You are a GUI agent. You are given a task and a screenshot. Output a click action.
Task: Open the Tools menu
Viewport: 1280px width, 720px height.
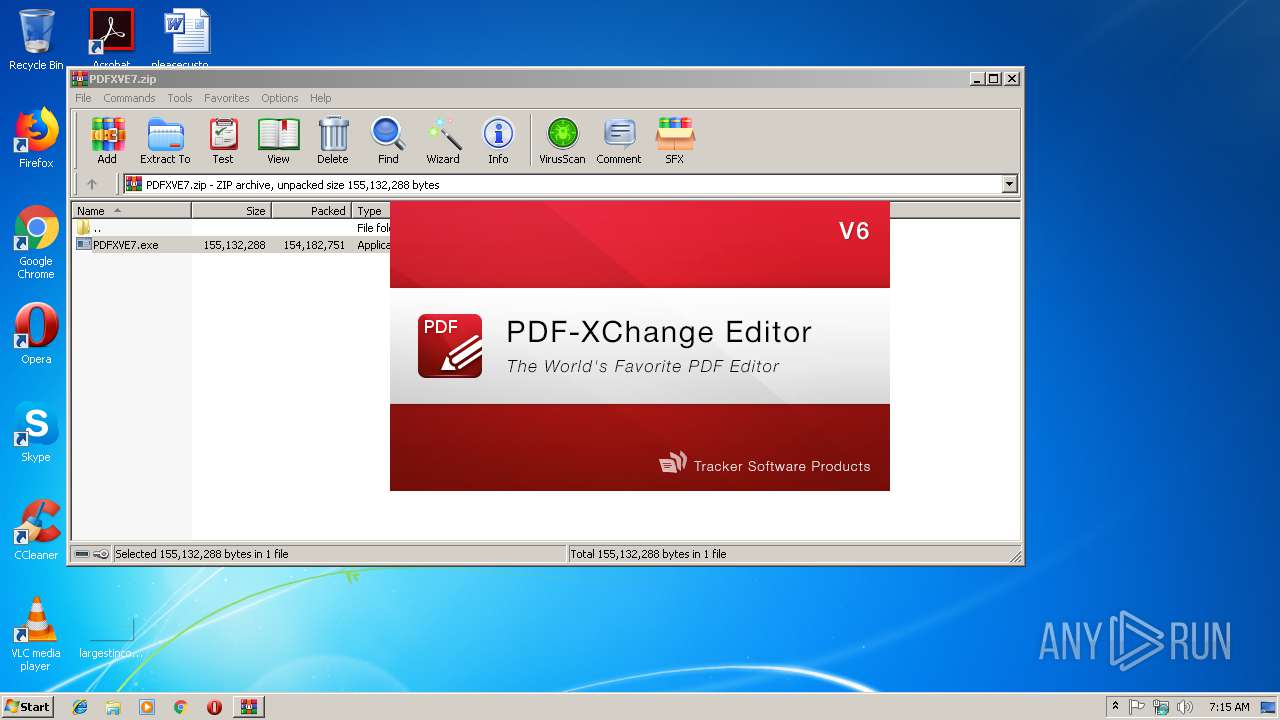click(180, 98)
